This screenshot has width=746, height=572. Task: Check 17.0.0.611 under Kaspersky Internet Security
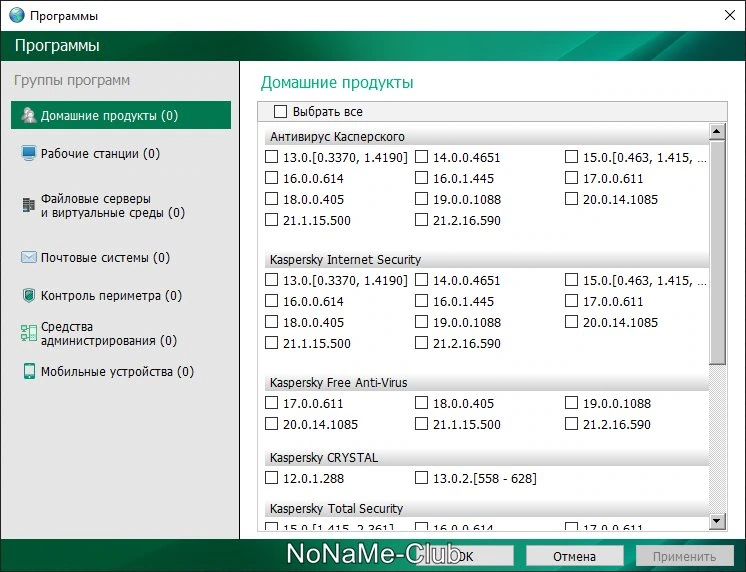click(571, 301)
